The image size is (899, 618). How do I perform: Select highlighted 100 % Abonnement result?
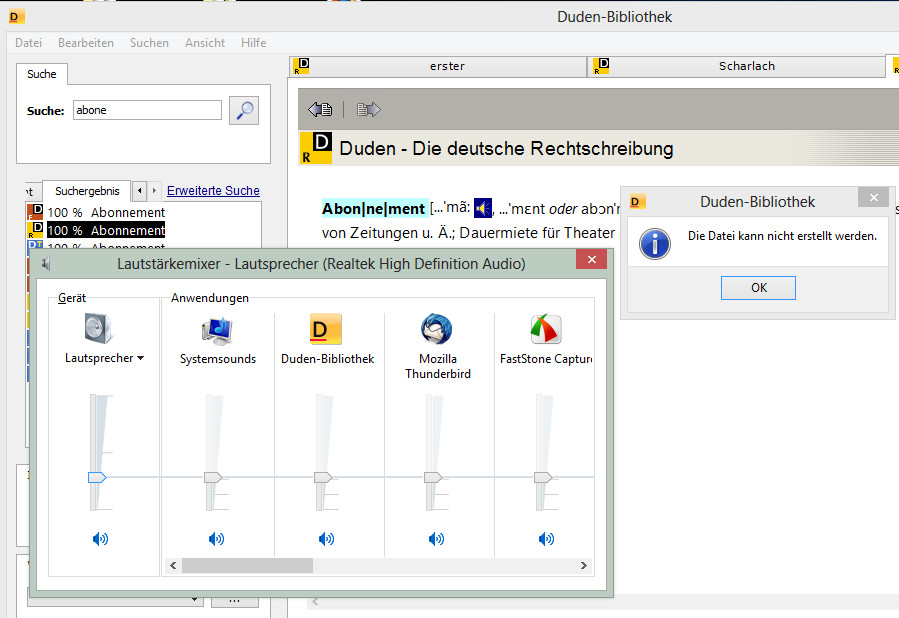[105, 230]
